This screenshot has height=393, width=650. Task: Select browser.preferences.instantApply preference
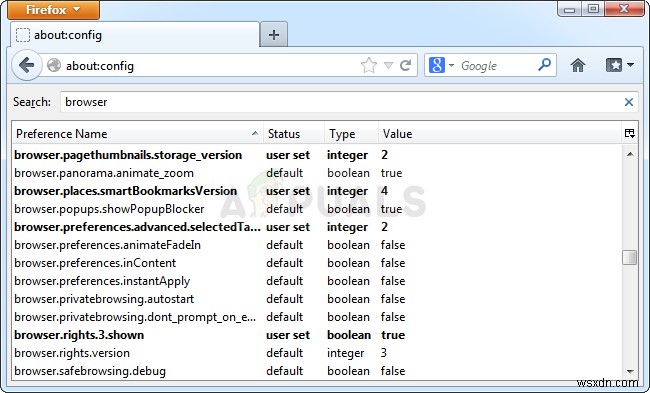[x=317, y=281]
